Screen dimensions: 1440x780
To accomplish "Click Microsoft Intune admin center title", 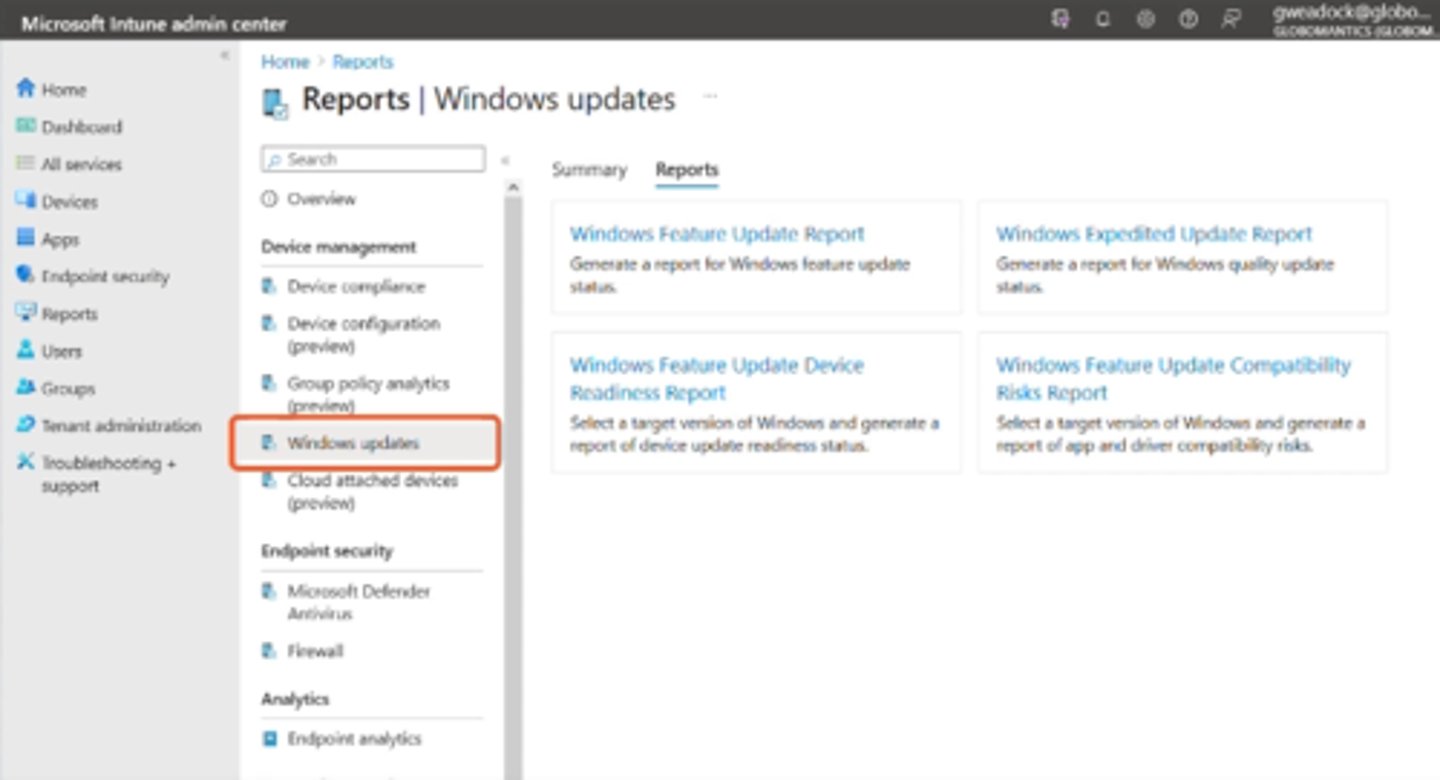I will click(153, 23).
